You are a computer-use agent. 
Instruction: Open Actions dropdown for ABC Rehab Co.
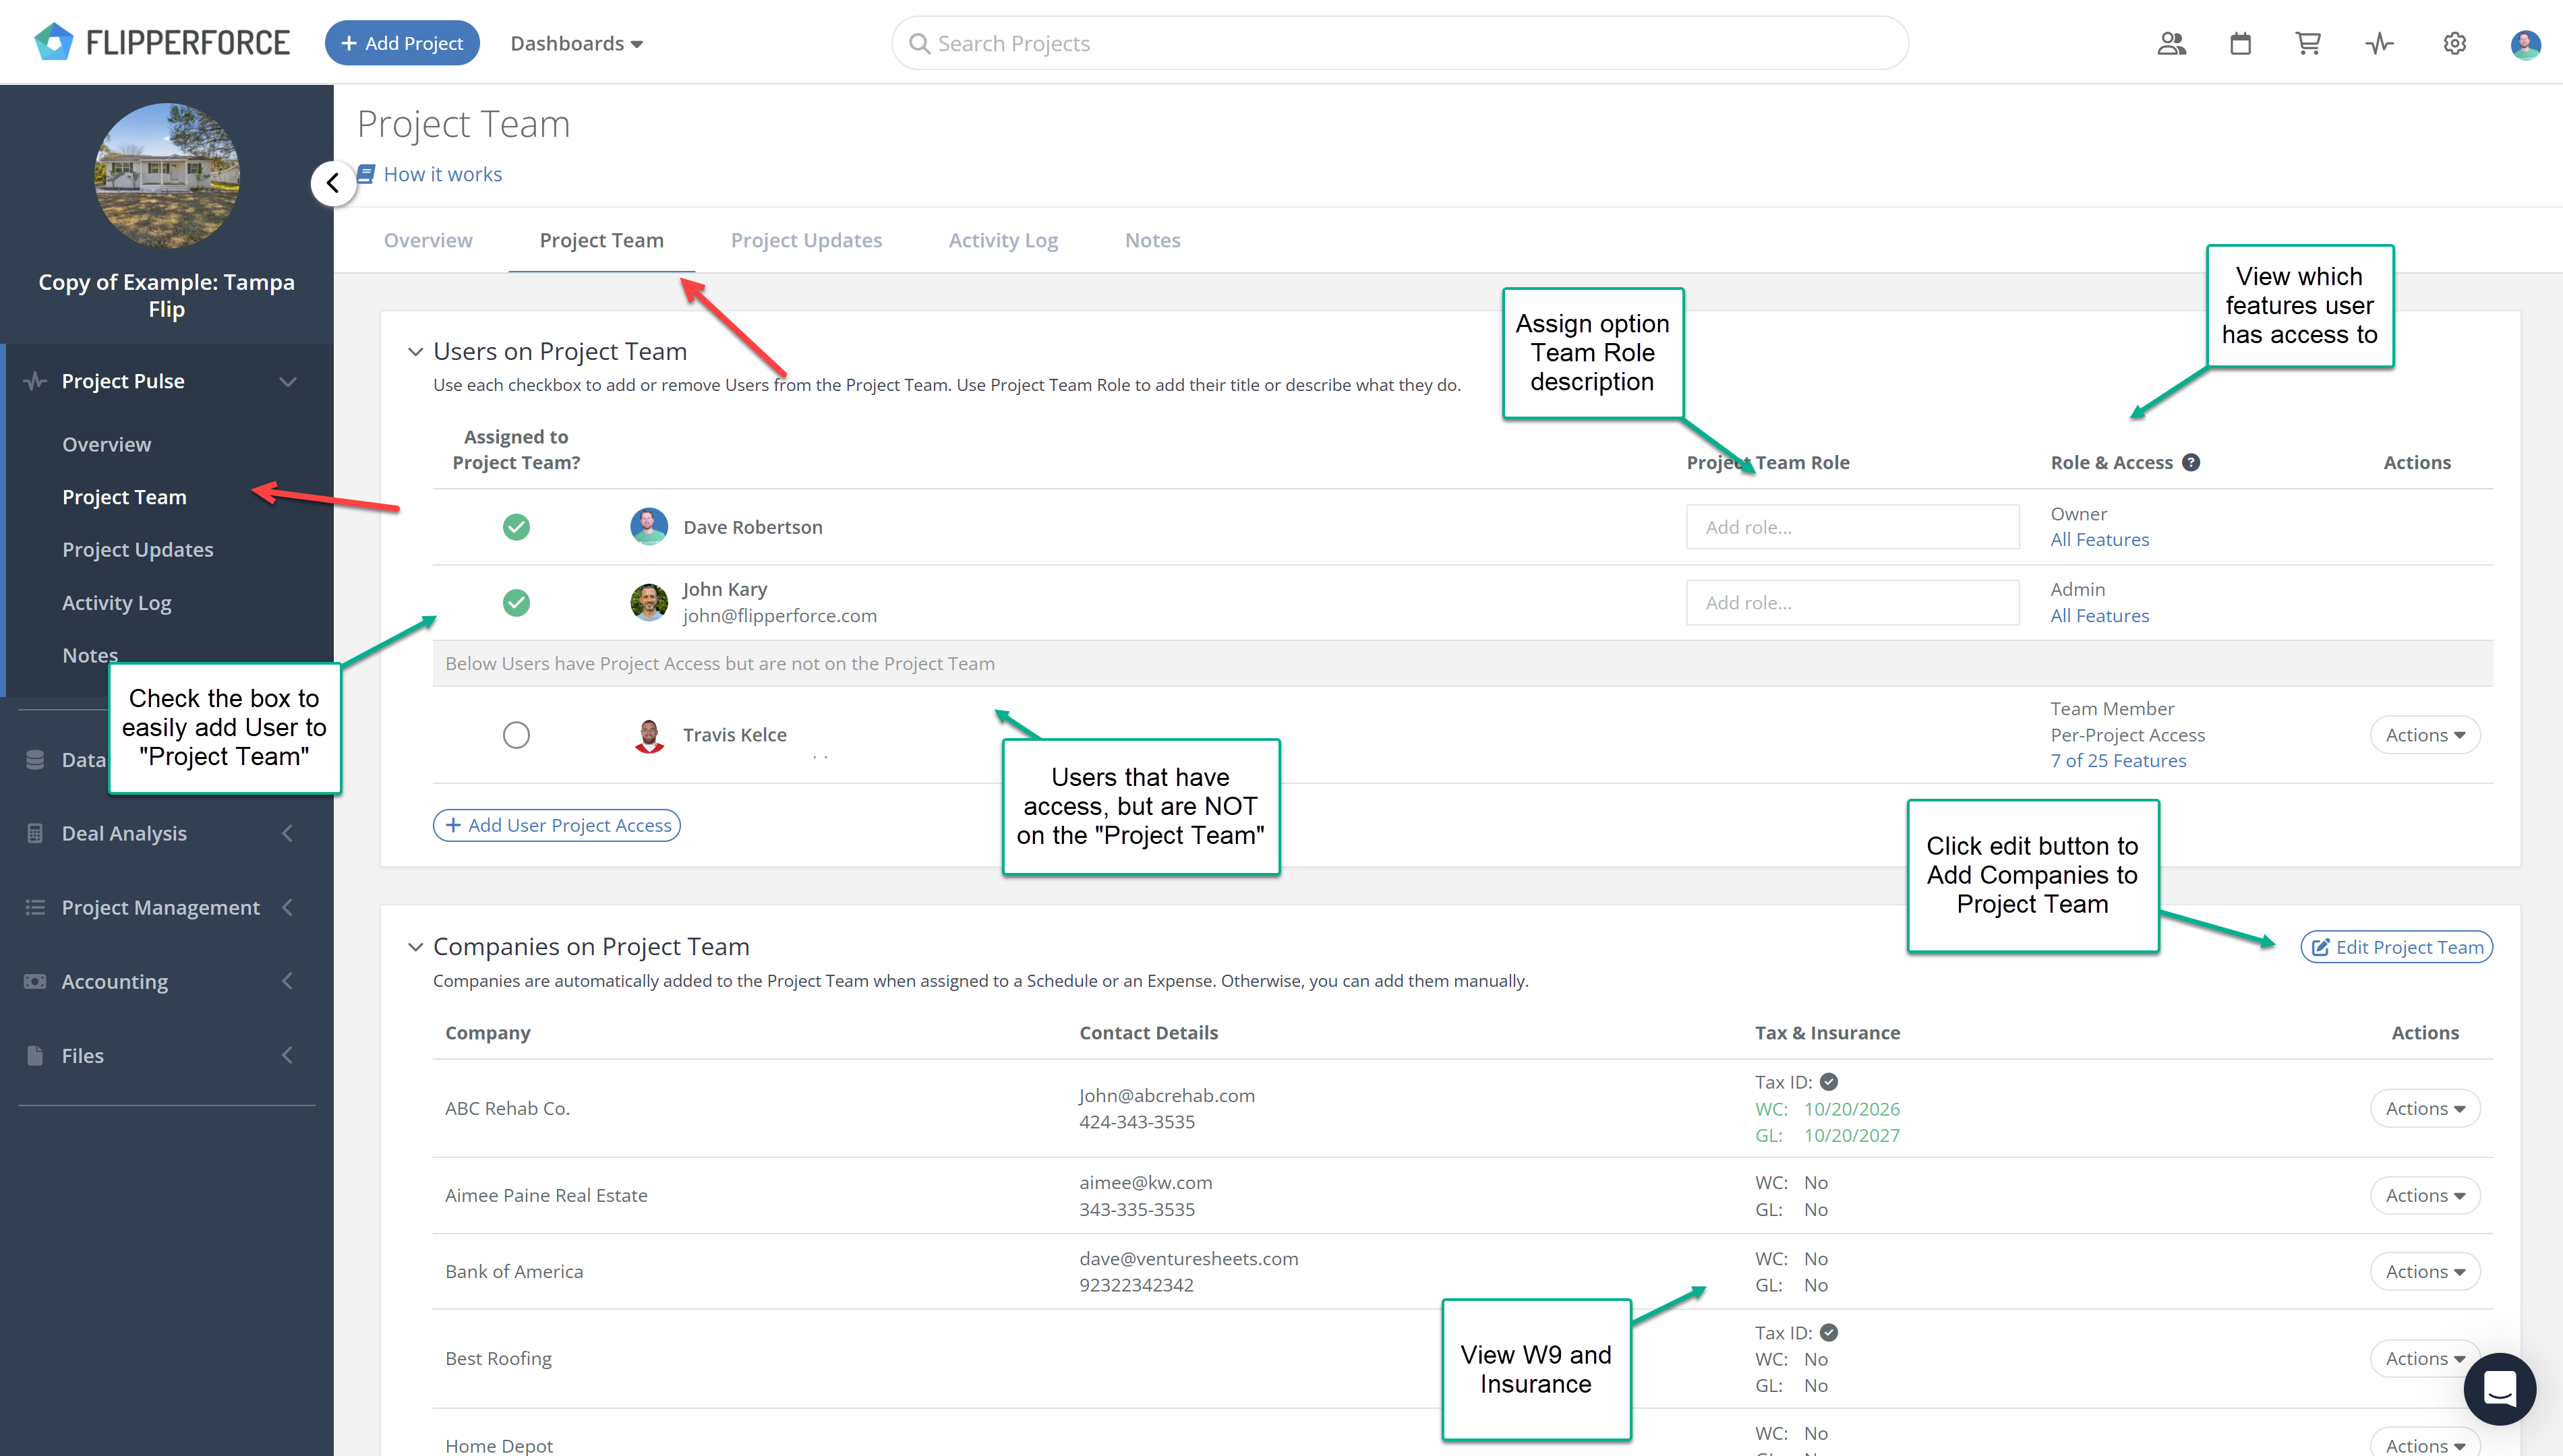point(2424,1108)
